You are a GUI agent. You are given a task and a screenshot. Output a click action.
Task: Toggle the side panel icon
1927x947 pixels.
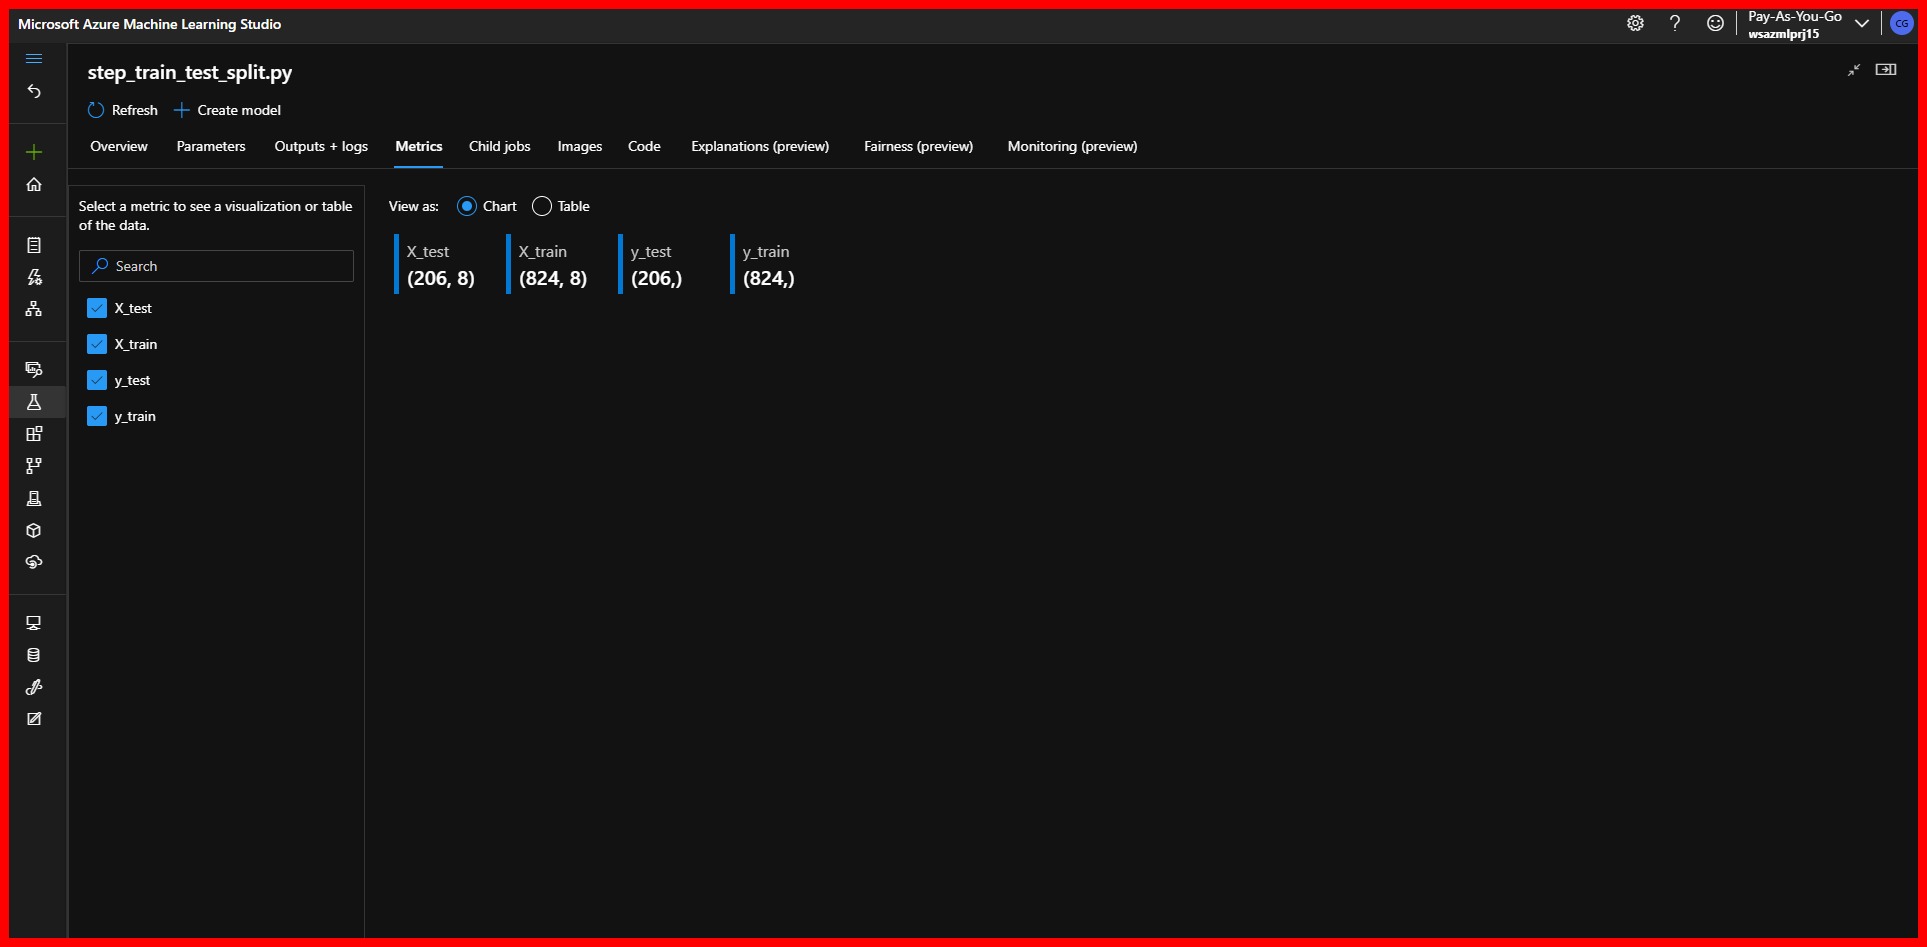click(x=1886, y=69)
